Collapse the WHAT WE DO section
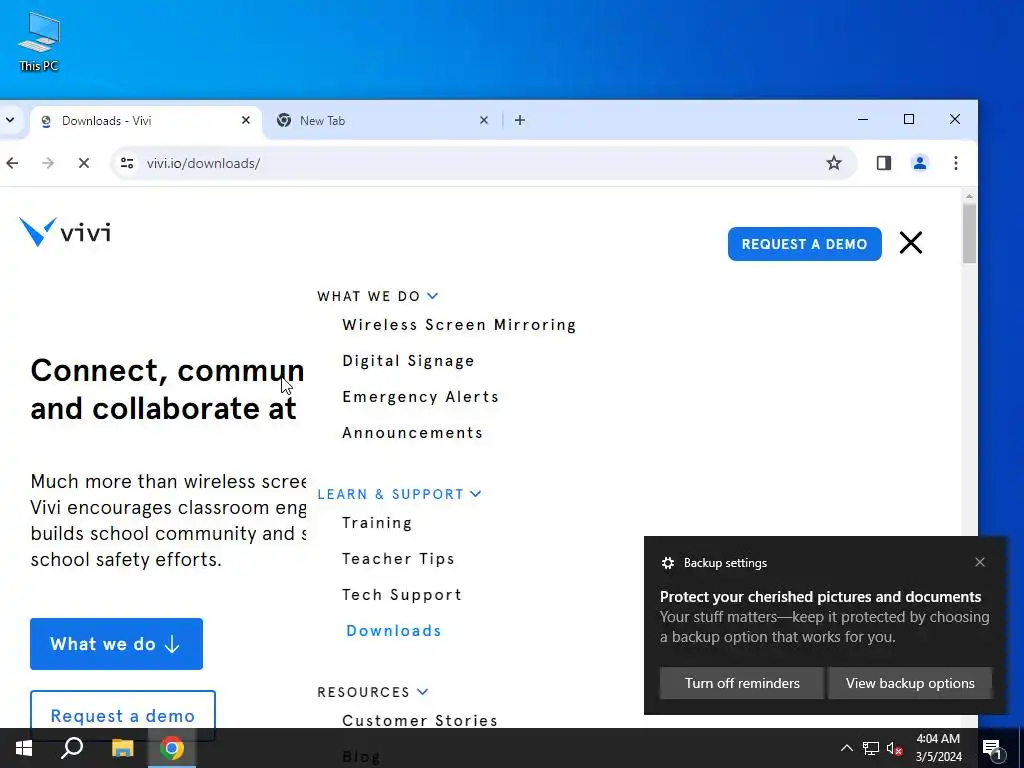The height and width of the screenshot is (768, 1024). (x=377, y=296)
